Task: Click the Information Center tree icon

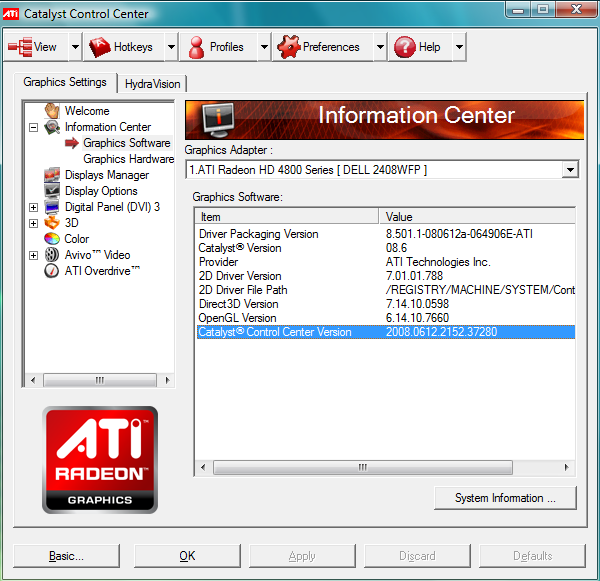Action: tap(52, 127)
